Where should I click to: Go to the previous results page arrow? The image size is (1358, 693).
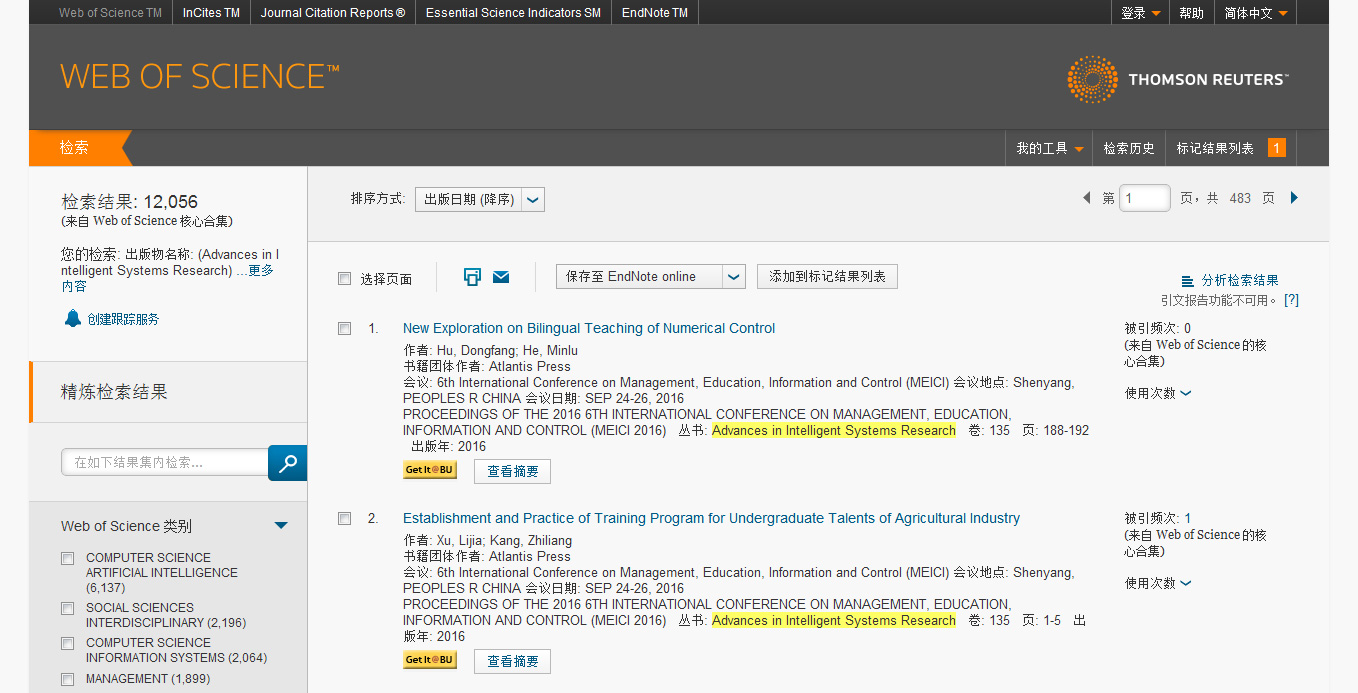(x=1087, y=198)
